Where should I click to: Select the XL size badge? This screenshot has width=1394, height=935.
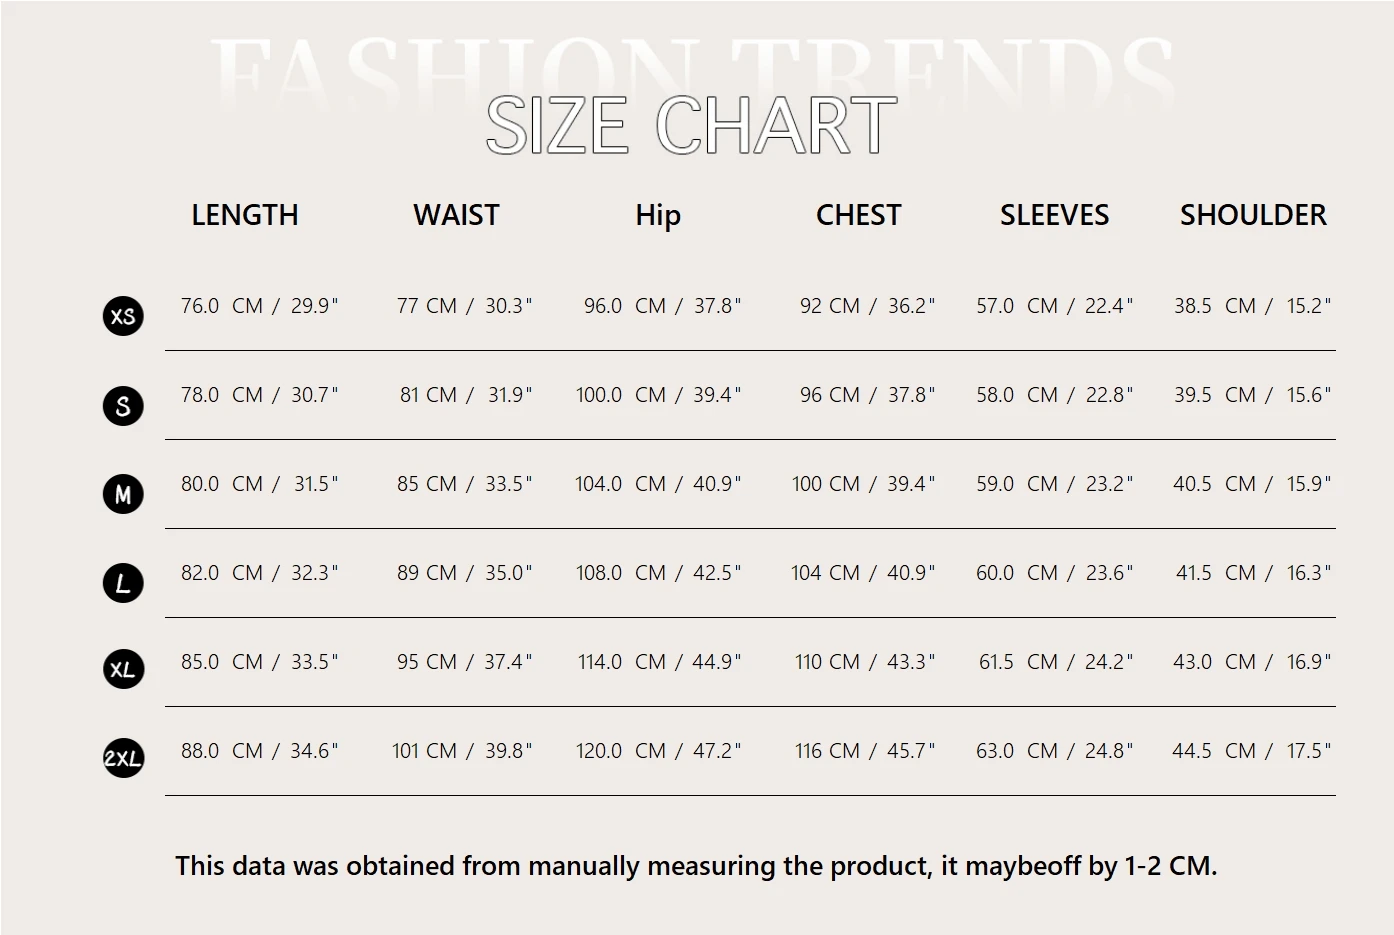pyautogui.click(x=123, y=669)
